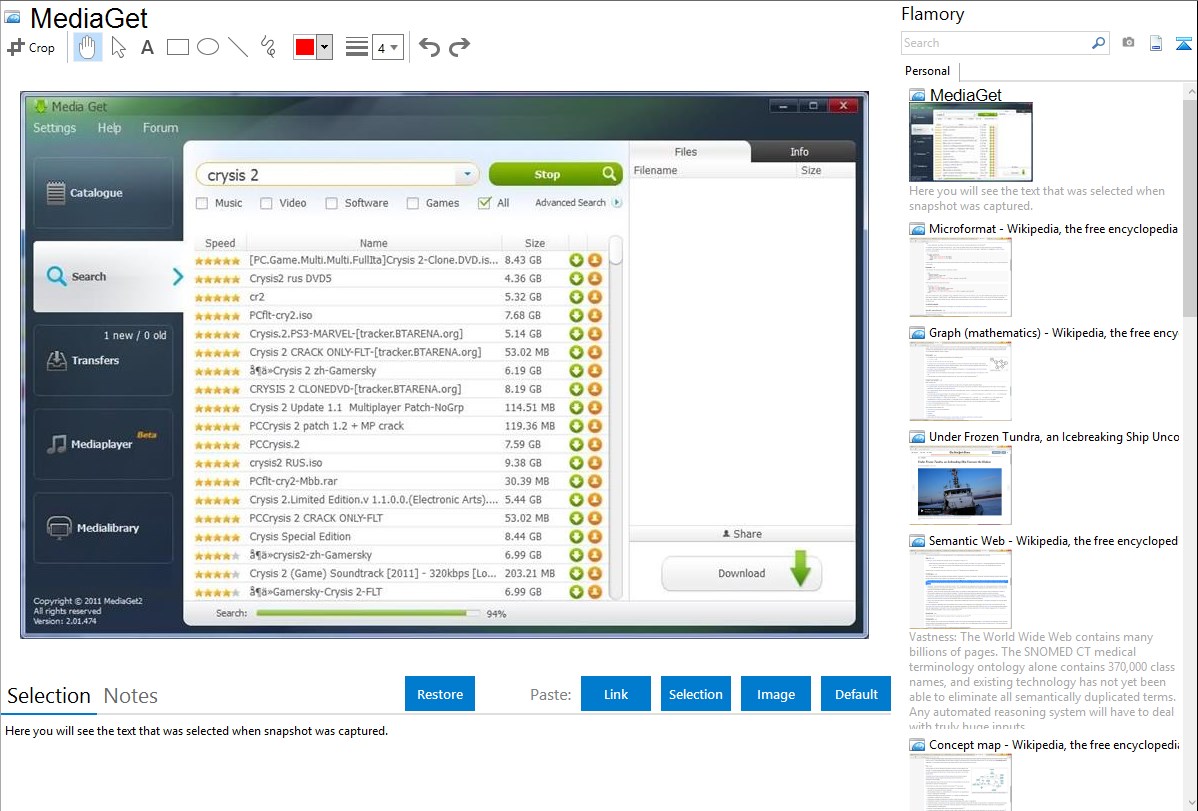Click the red color swatch
Screen dimensions: 1198x811
tap(305, 47)
